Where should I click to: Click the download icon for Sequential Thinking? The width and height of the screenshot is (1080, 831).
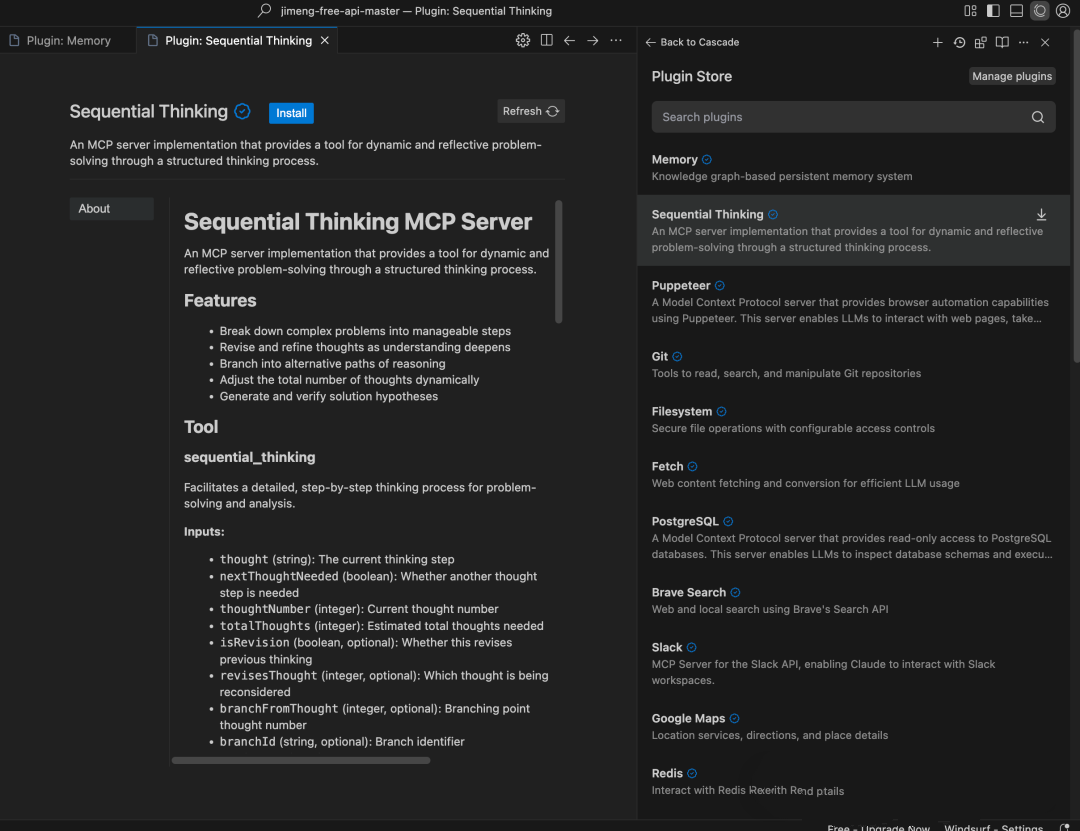pyautogui.click(x=1041, y=215)
